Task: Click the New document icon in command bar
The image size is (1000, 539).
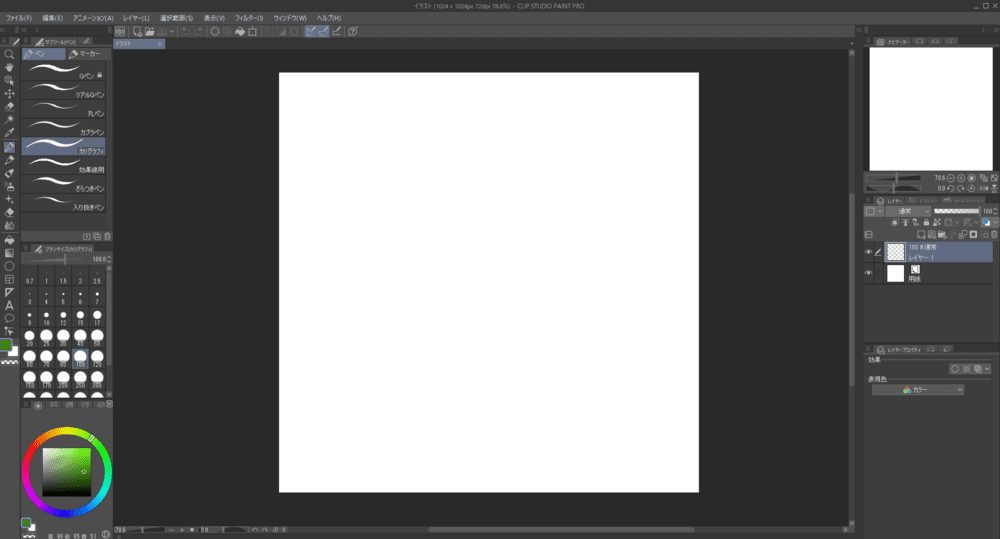Action: point(137,31)
